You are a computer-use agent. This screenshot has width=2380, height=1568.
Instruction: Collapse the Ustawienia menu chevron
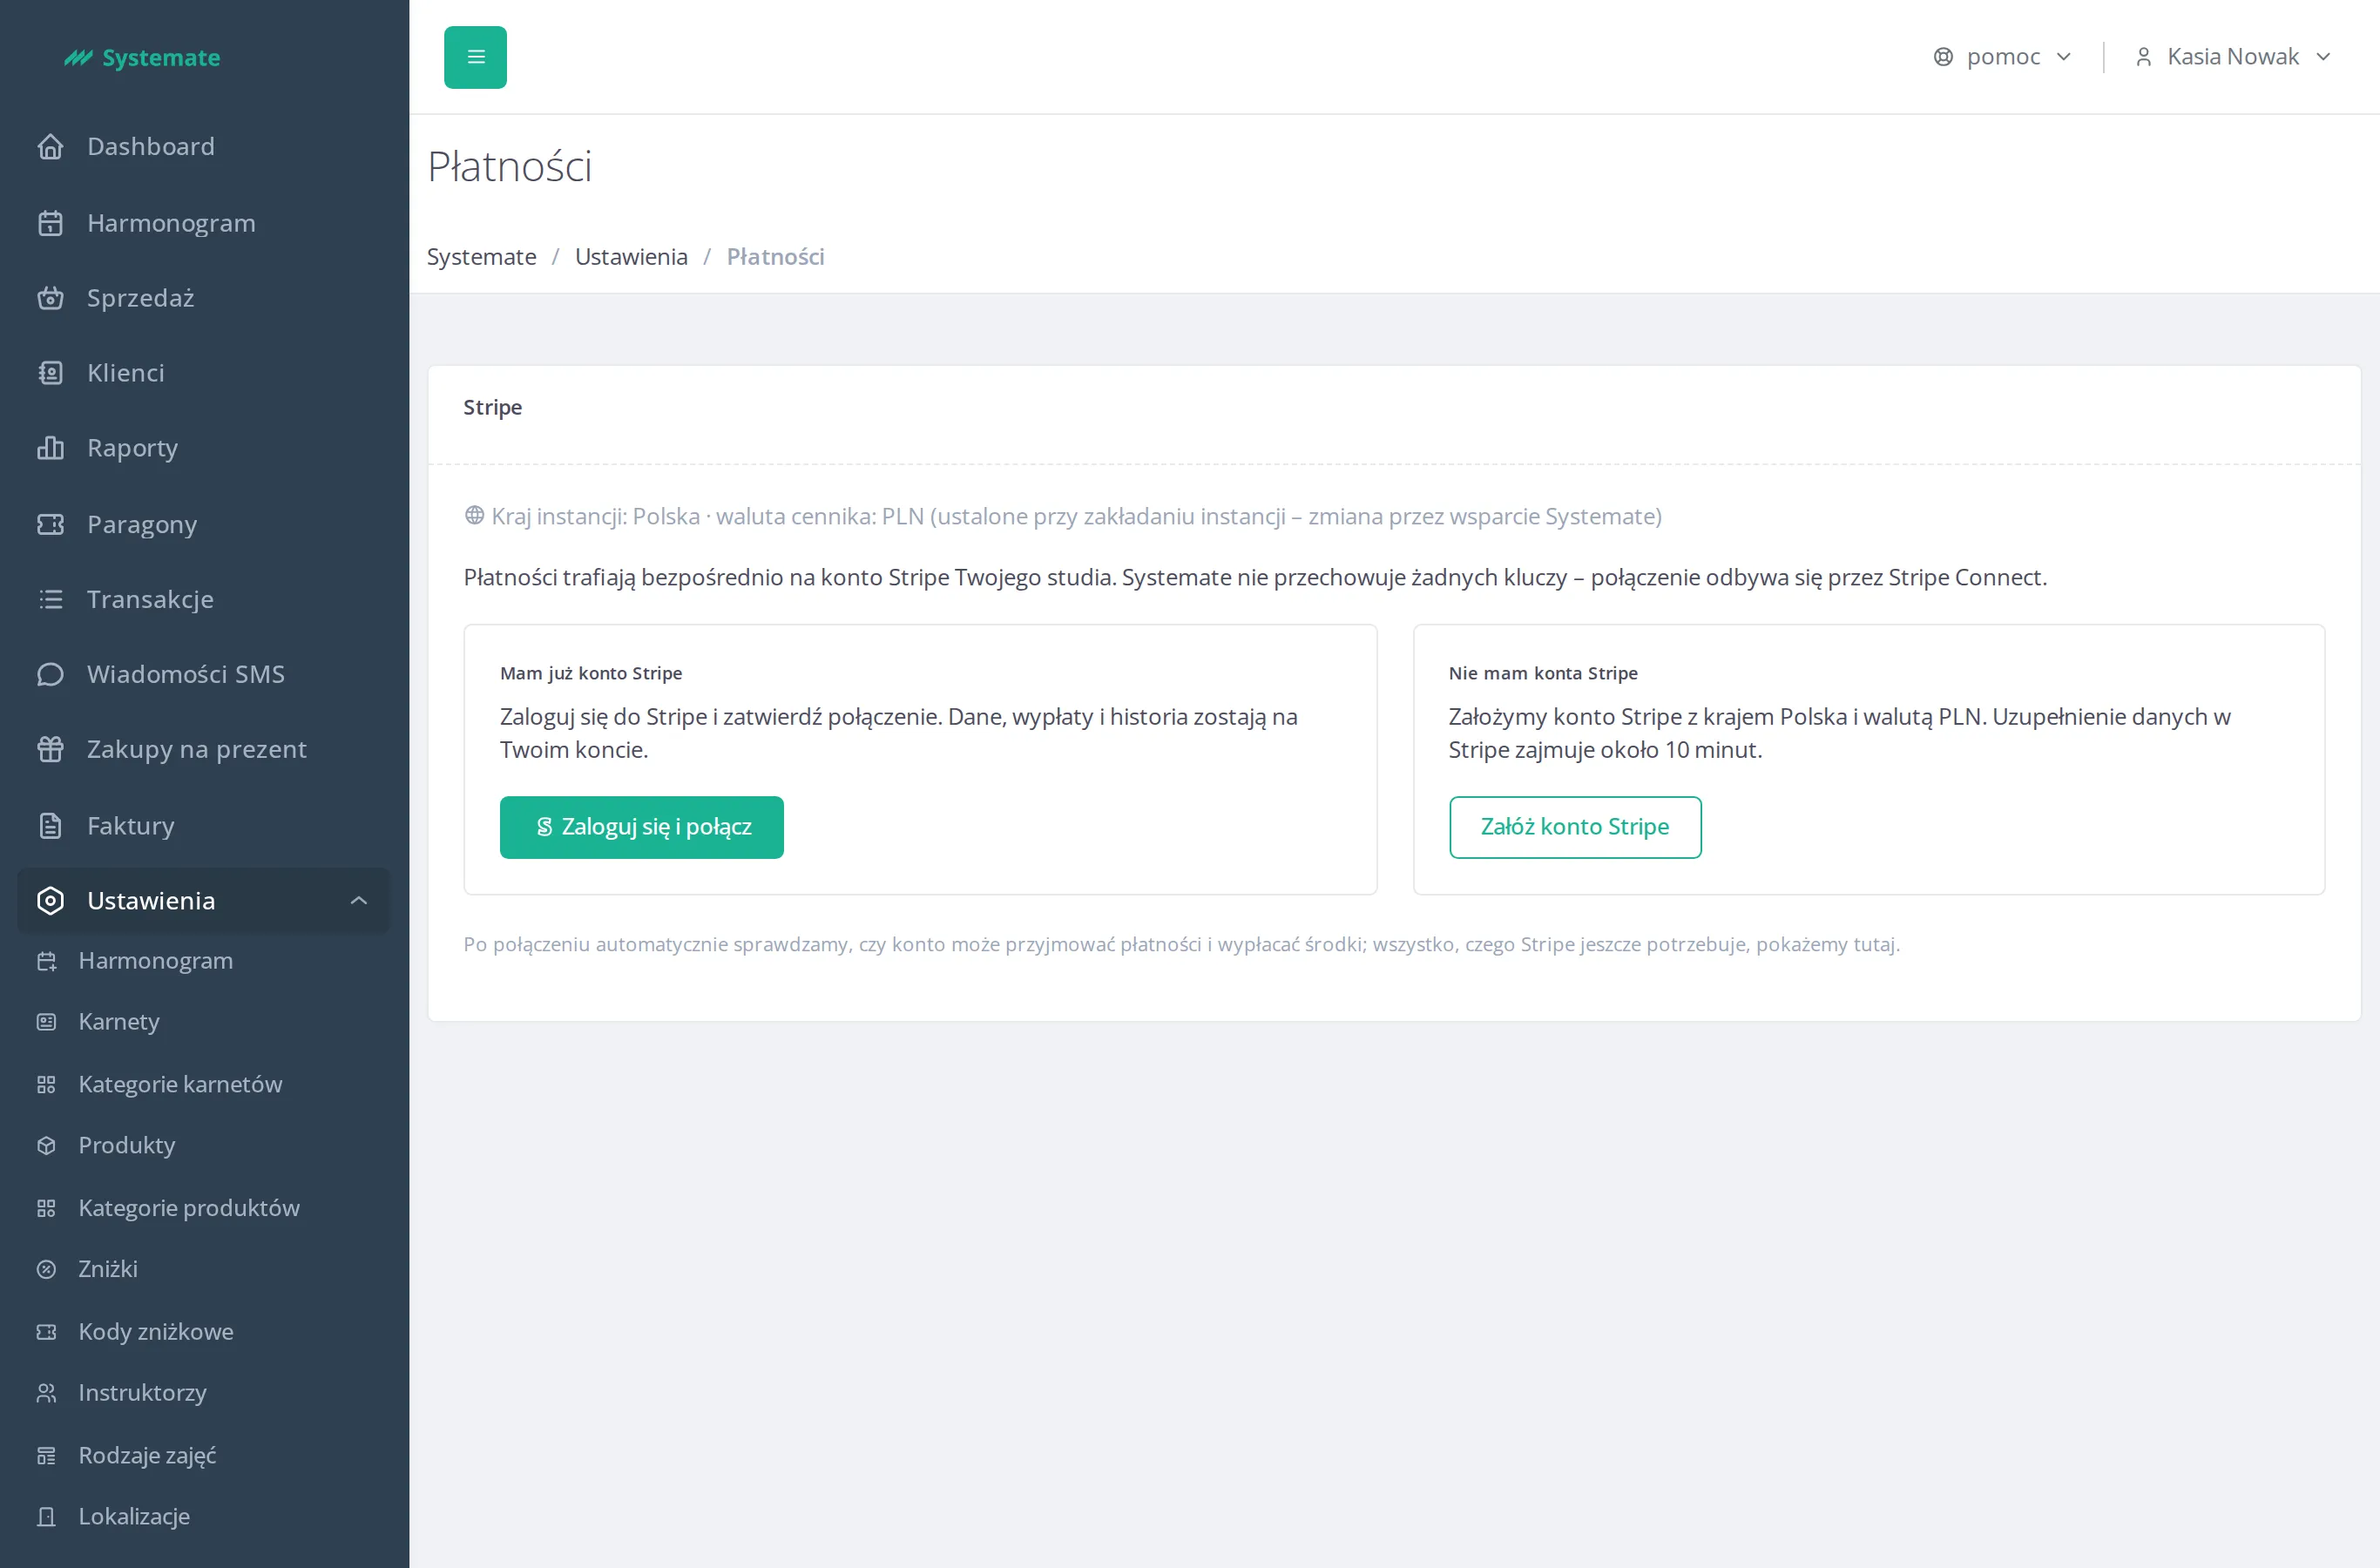coord(359,901)
